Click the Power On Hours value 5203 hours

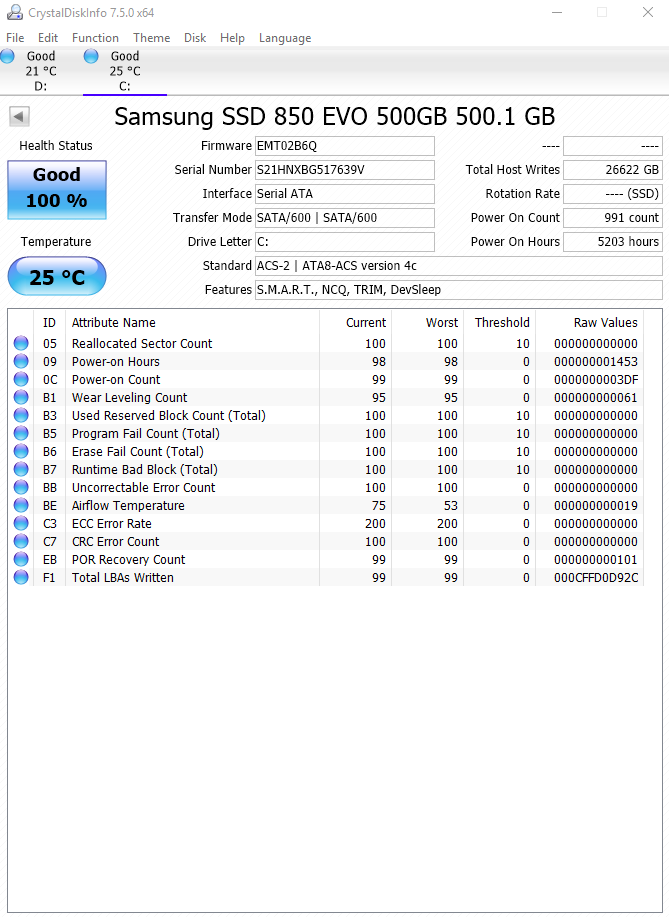613,242
